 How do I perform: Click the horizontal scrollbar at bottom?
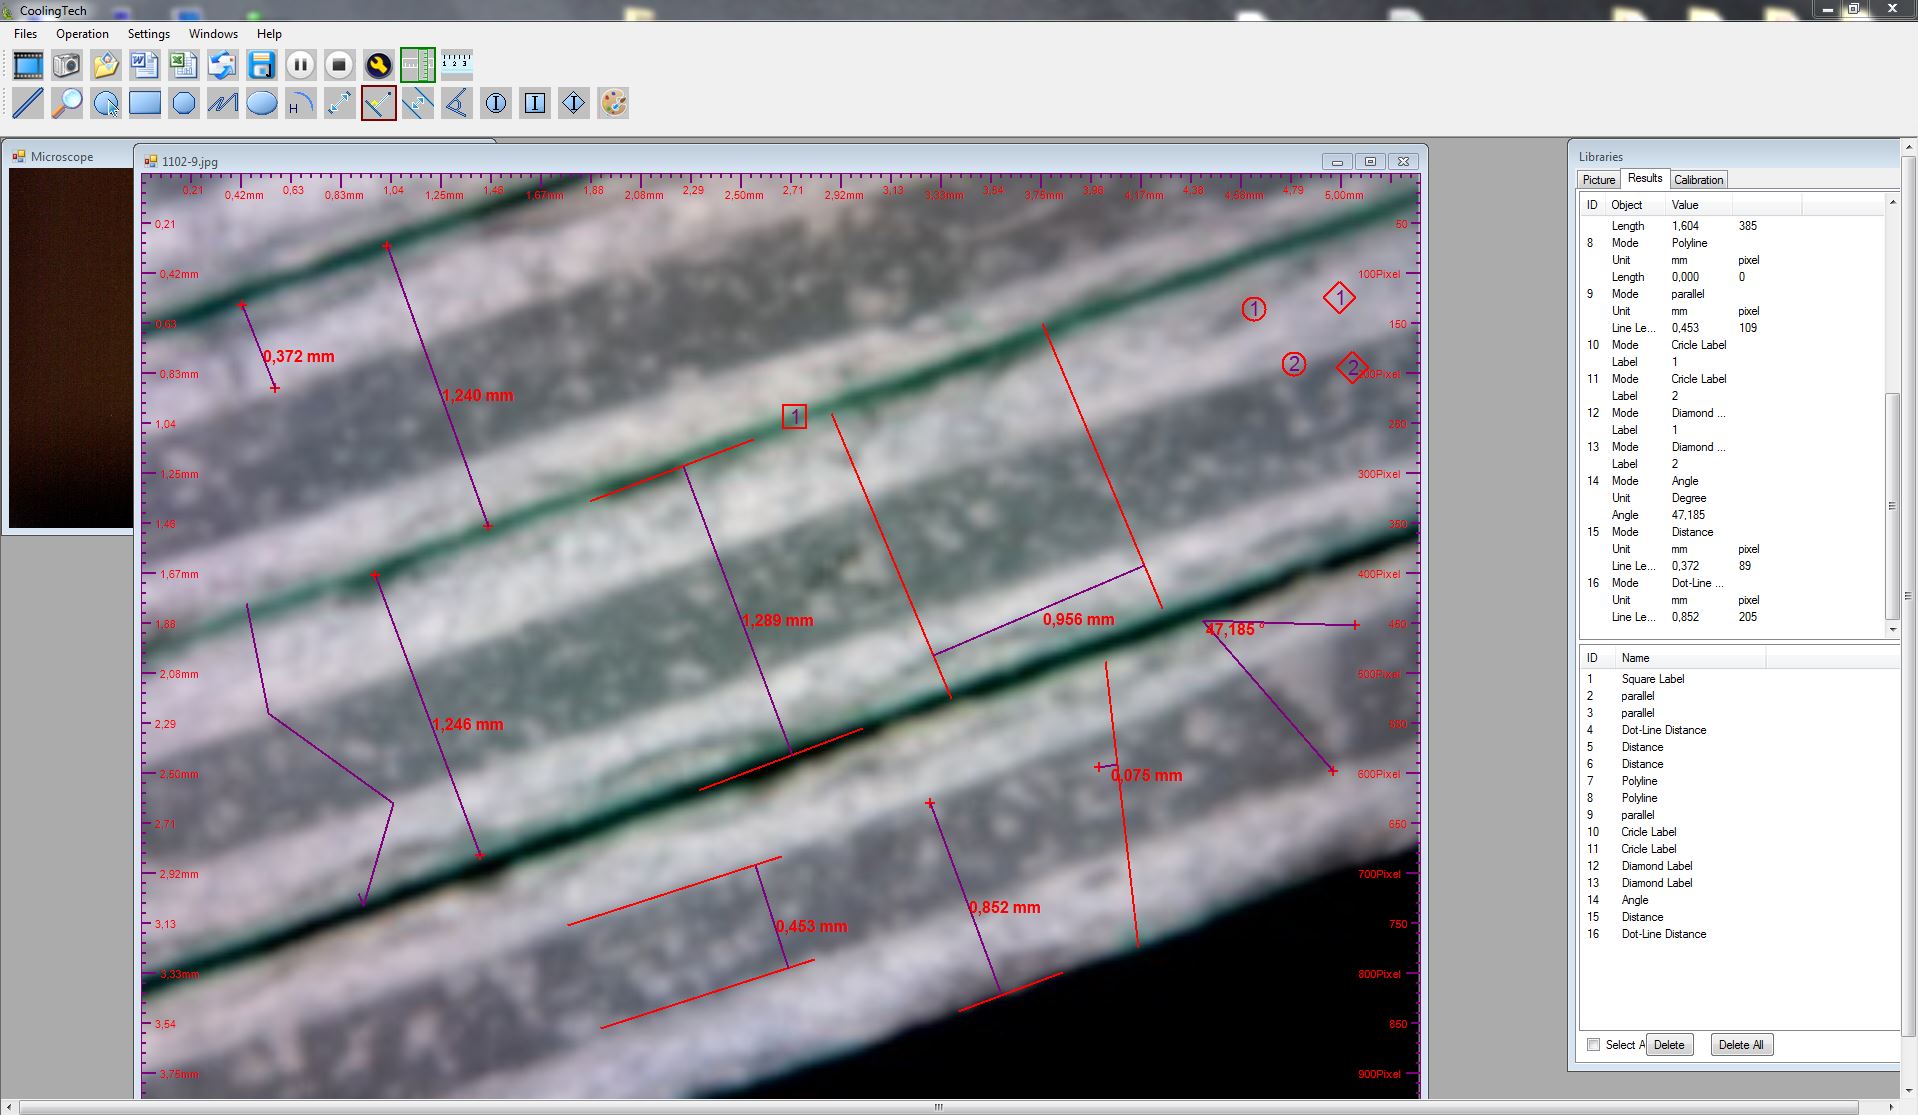pyautogui.click(x=938, y=1107)
